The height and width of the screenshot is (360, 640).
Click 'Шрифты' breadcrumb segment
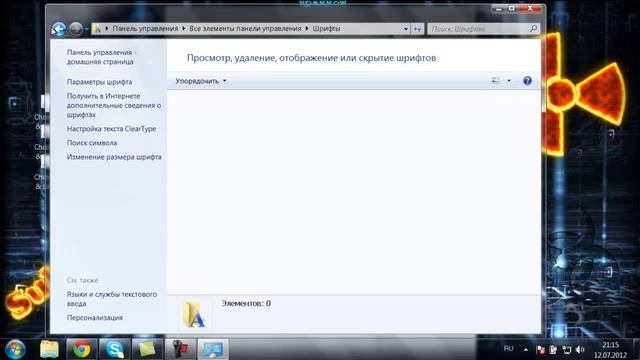coord(326,29)
